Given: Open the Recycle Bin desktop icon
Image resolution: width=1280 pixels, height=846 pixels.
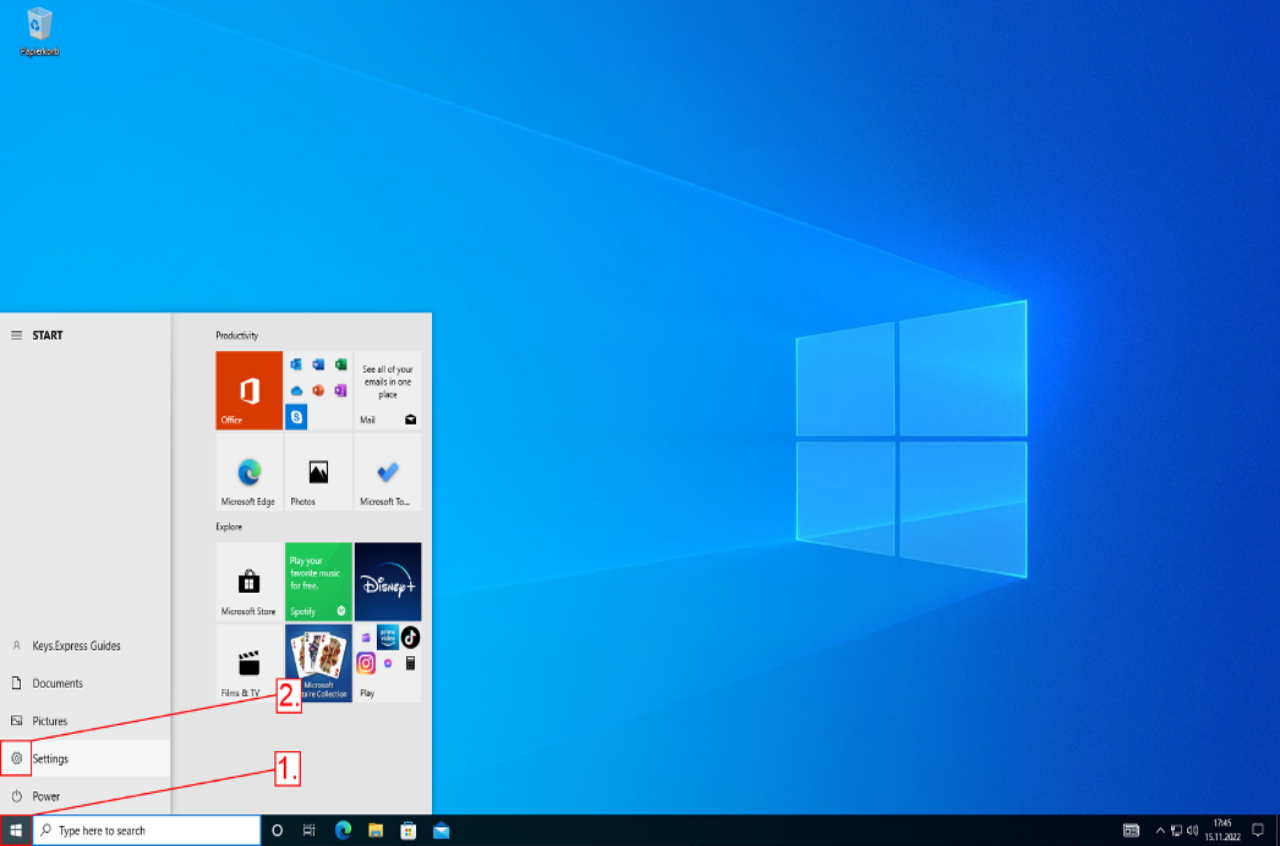Looking at the screenshot, I should point(40,30).
